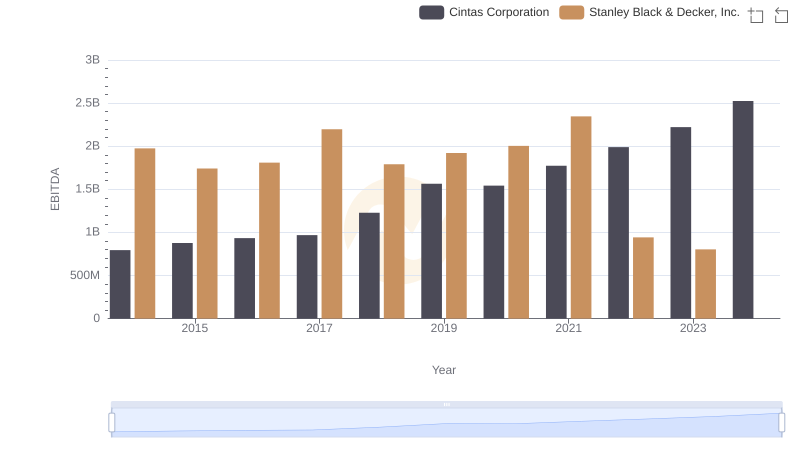Click the 2021 x-axis label
800x461 pixels.
point(568,328)
